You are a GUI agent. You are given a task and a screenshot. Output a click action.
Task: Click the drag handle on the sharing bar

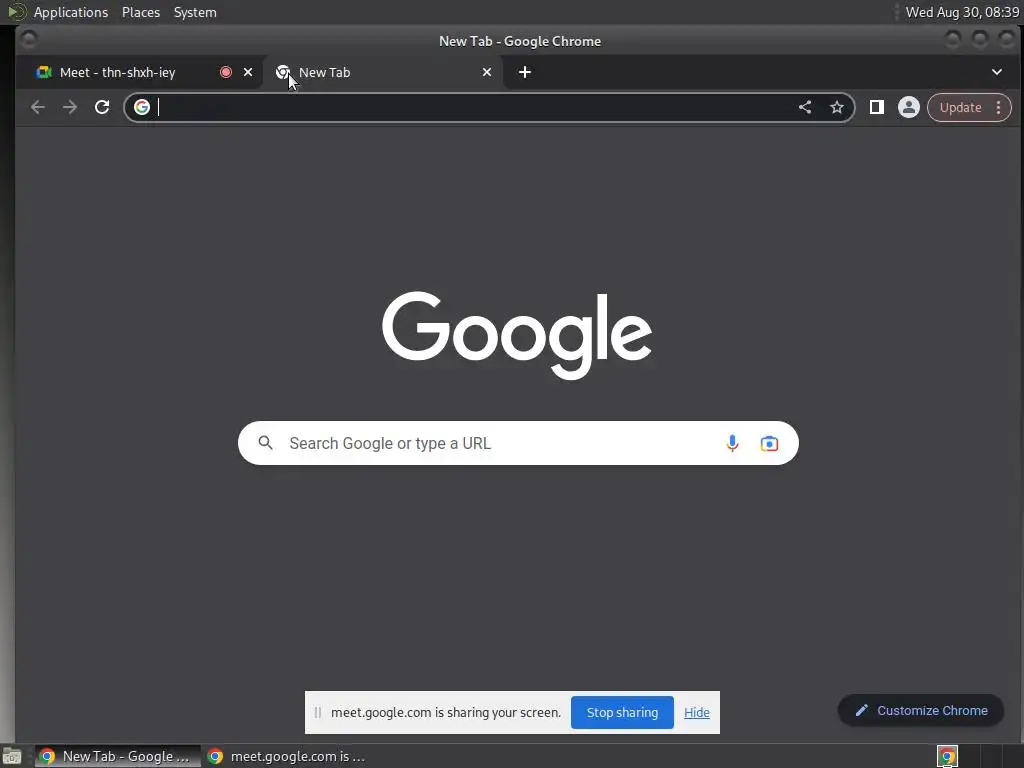pyautogui.click(x=317, y=712)
